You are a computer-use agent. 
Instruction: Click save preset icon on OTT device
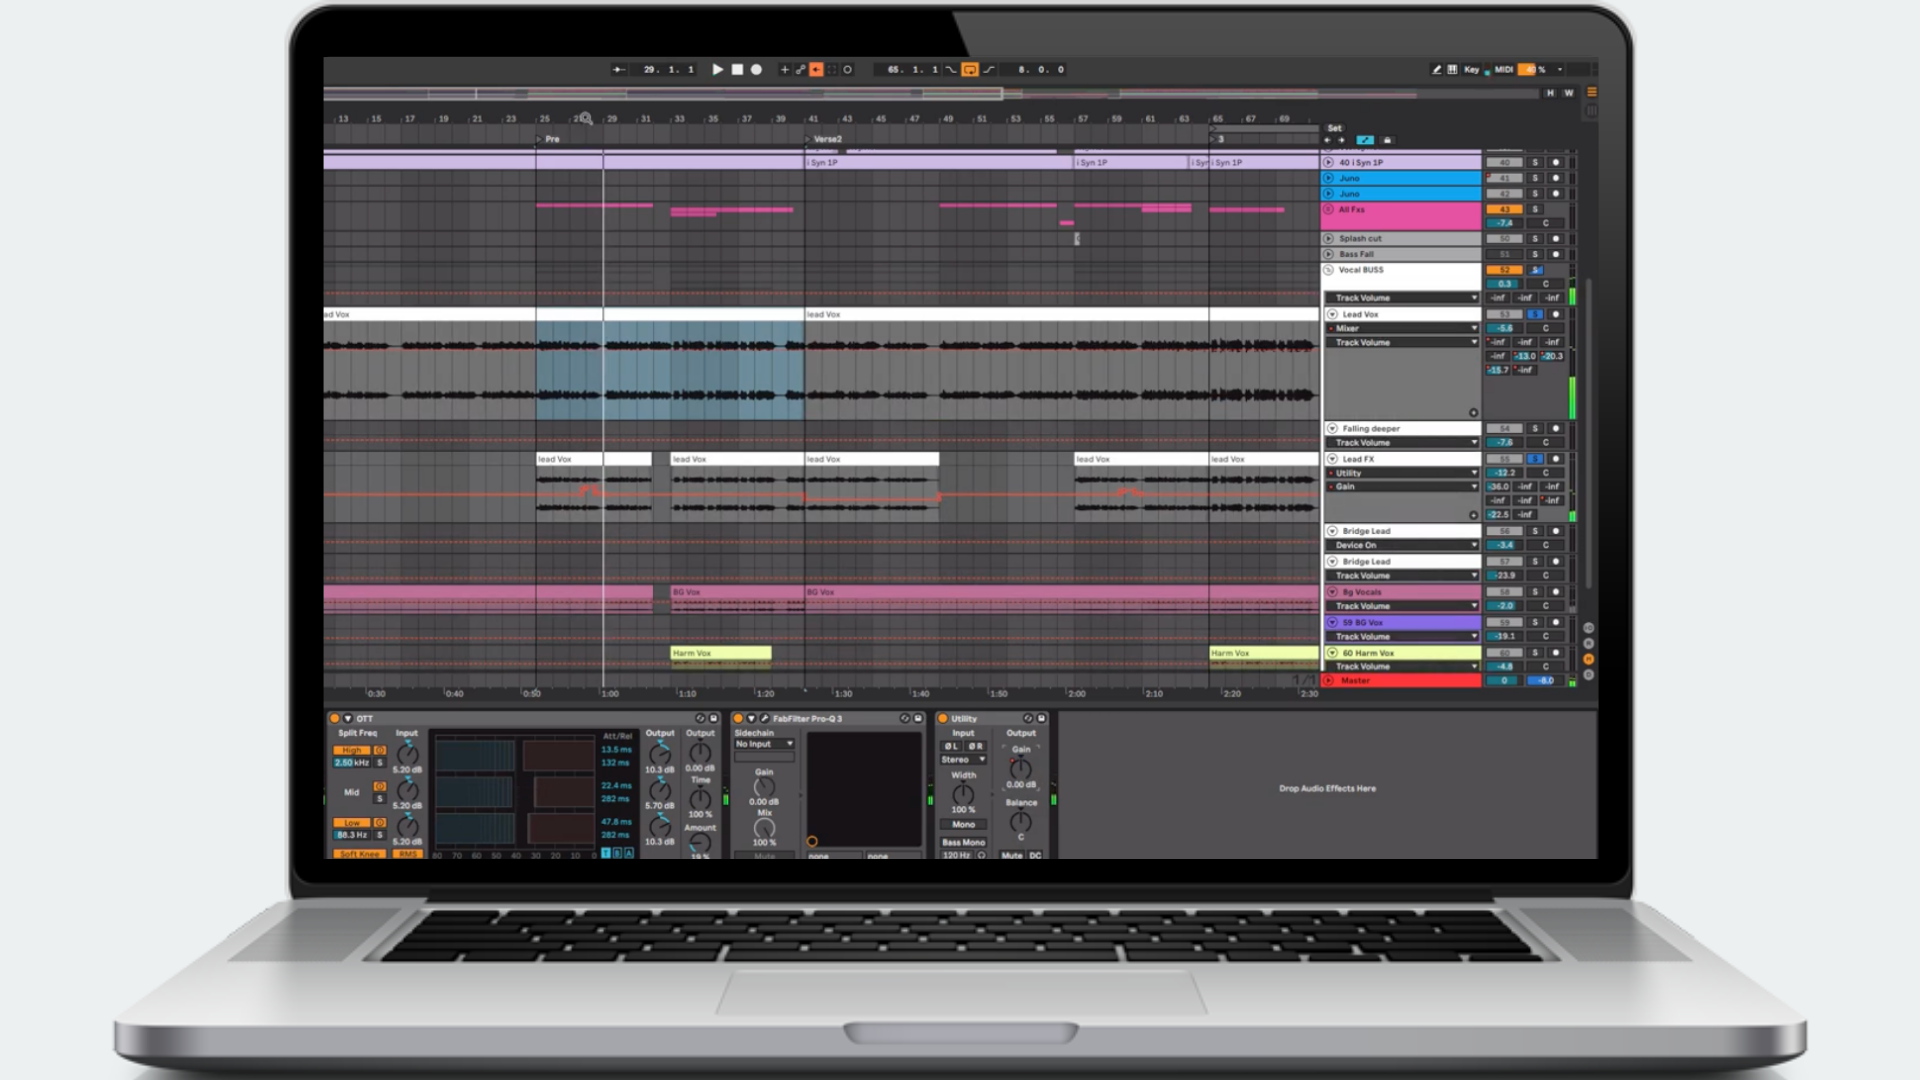click(x=713, y=718)
